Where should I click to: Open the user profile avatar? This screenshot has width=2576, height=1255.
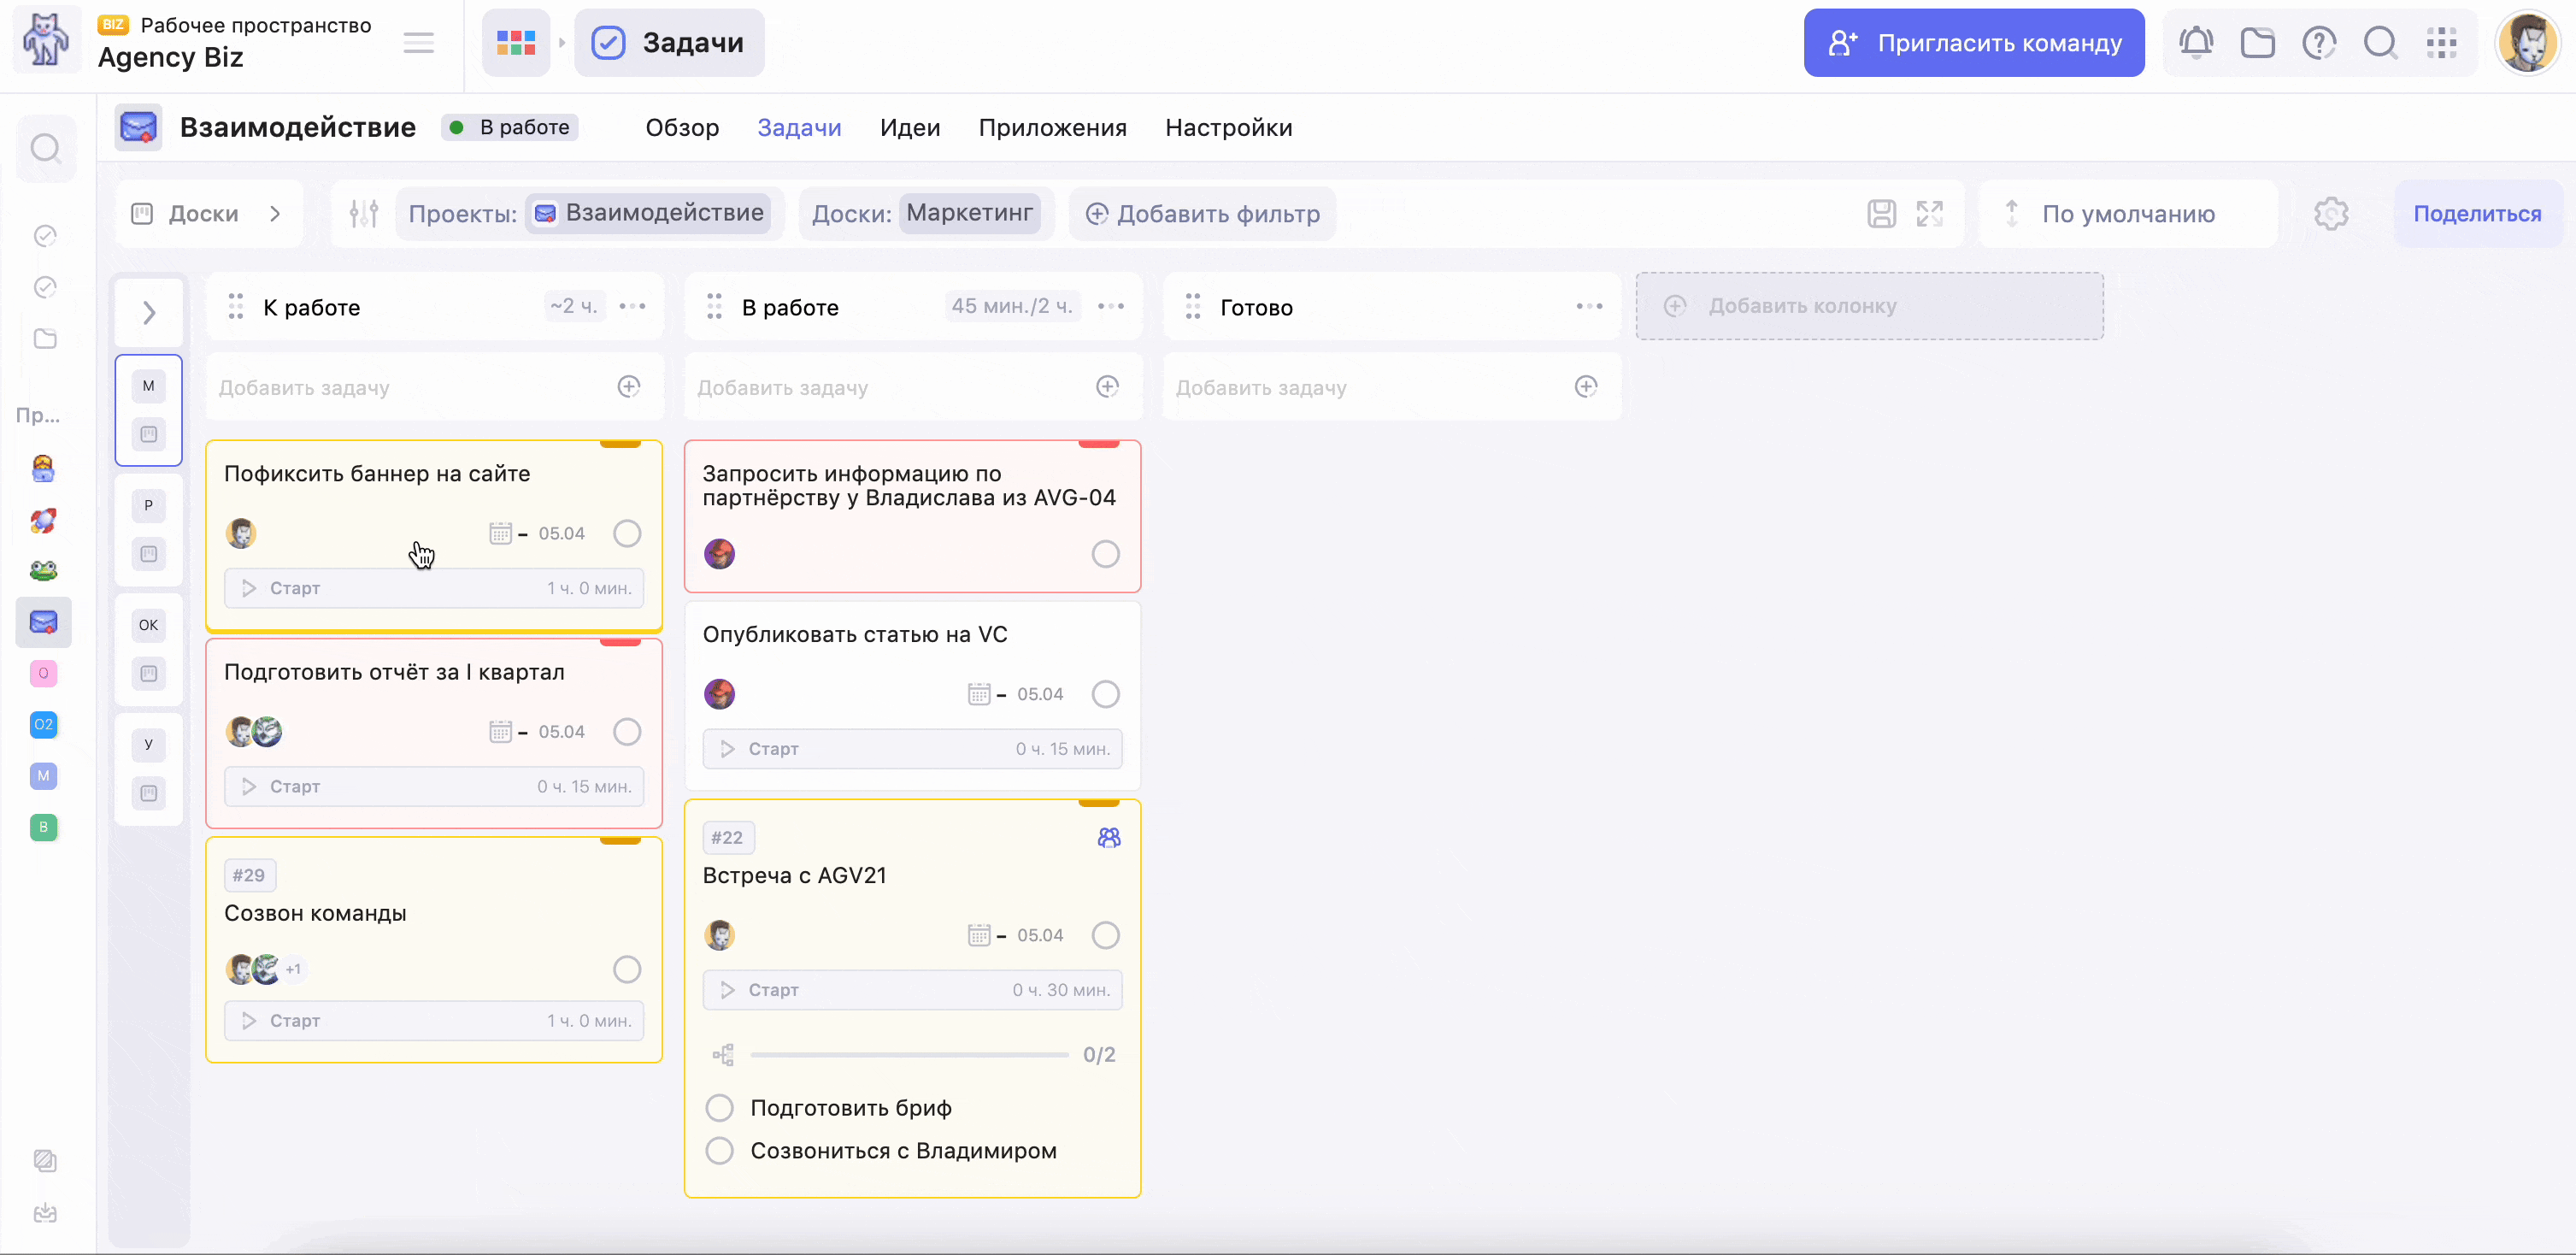click(2527, 43)
